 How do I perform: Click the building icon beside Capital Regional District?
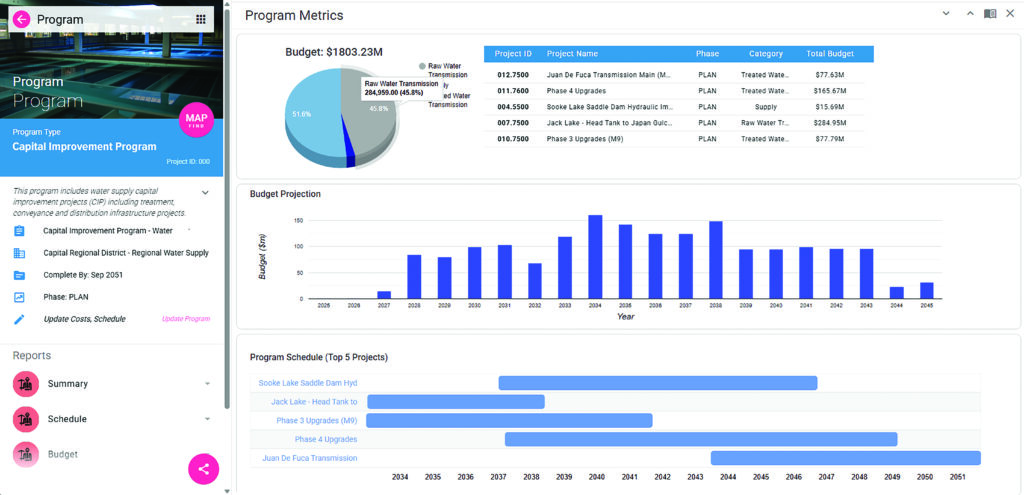[19, 253]
